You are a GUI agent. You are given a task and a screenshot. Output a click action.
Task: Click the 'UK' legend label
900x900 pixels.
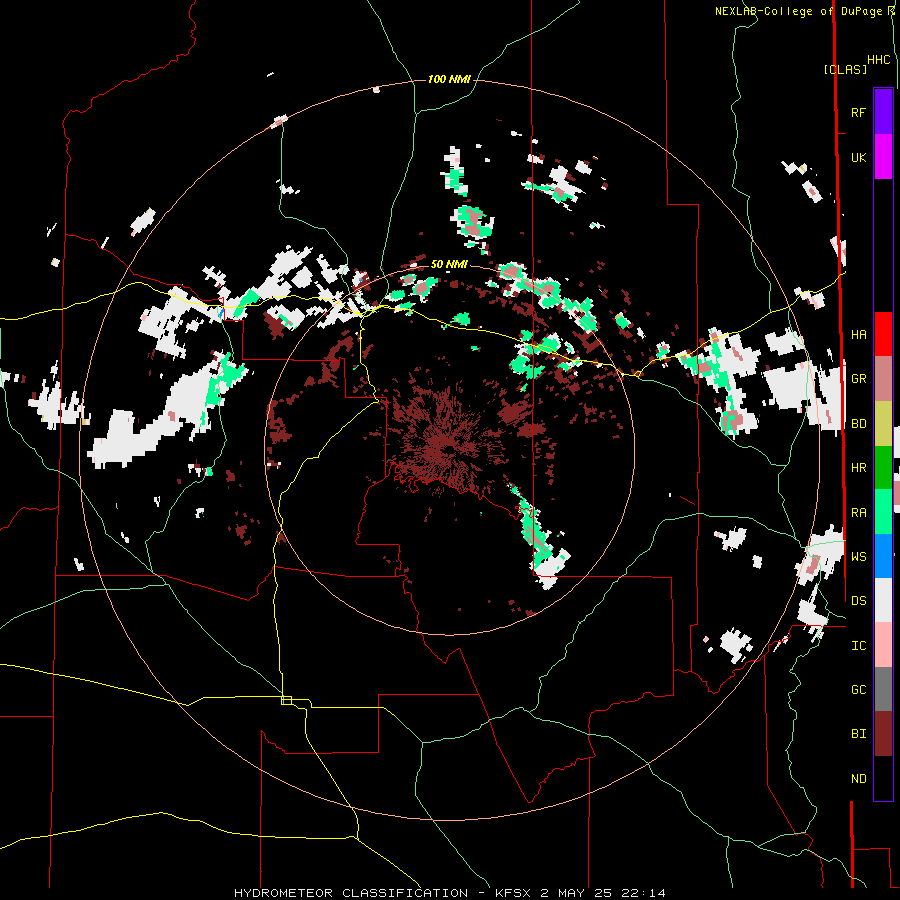click(x=858, y=157)
